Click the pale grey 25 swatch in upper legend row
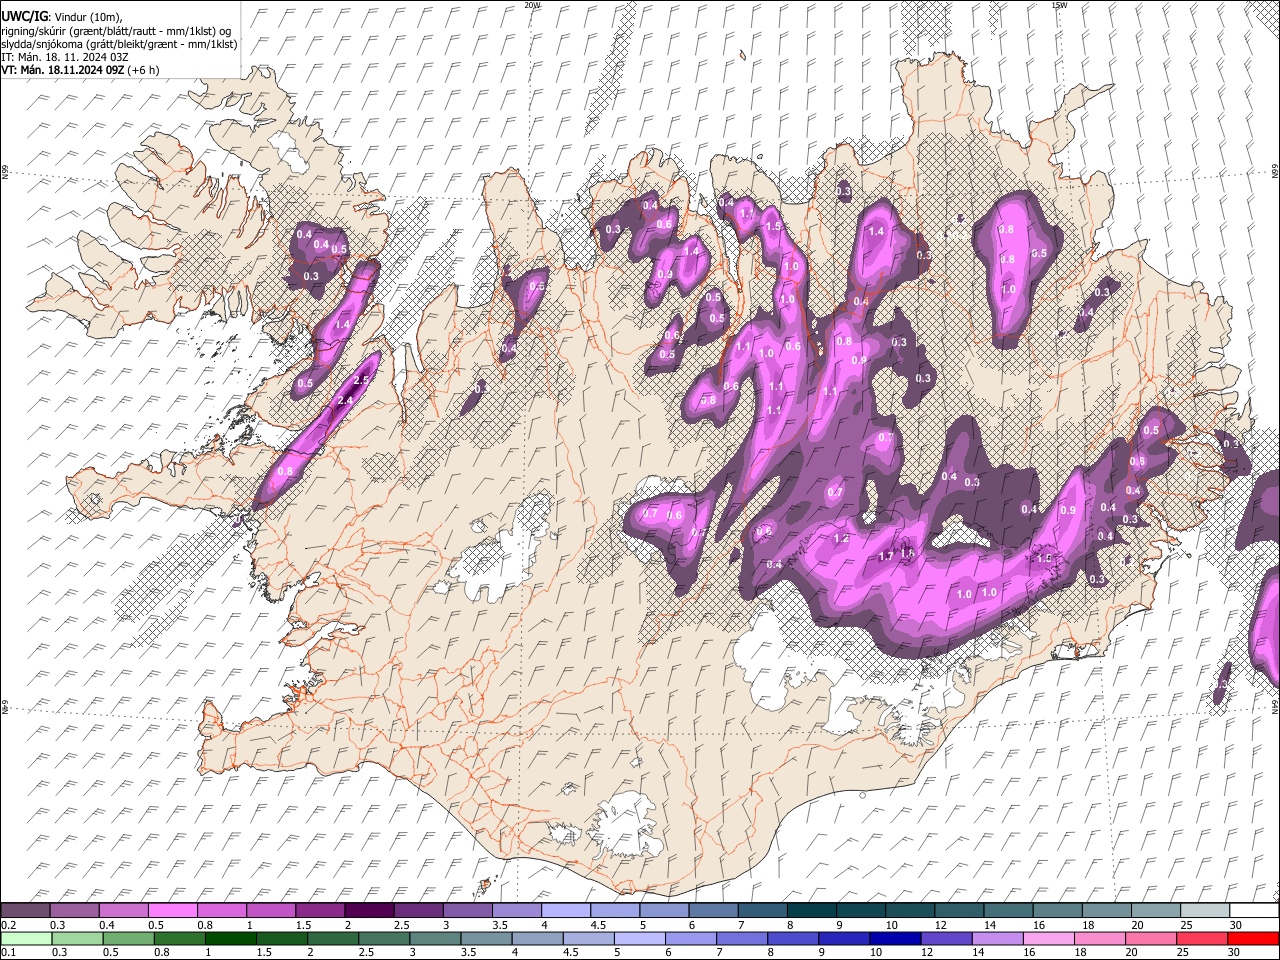 click(x=1205, y=910)
